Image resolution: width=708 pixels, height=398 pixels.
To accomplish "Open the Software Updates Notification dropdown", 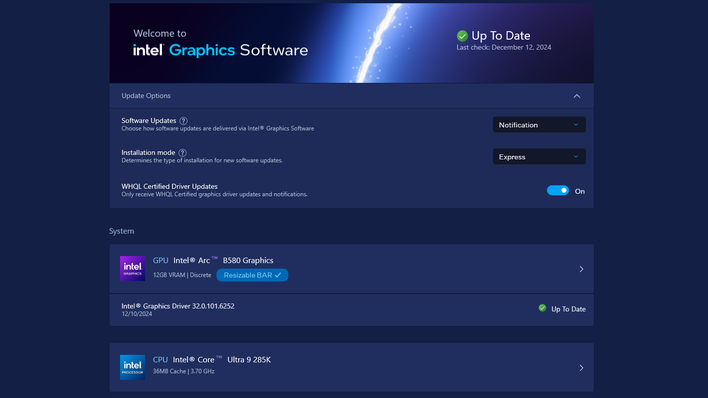I will 539,125.
